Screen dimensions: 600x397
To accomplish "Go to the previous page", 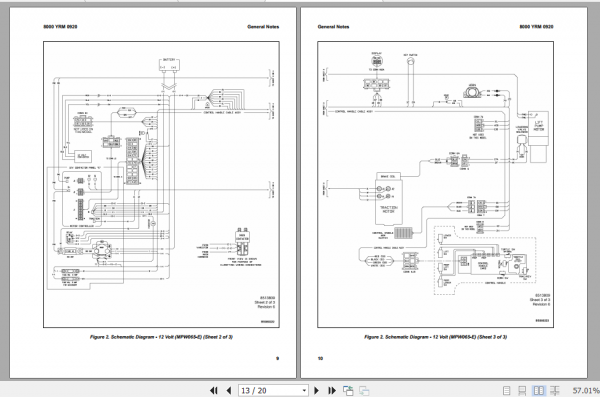I will (229, 390).
